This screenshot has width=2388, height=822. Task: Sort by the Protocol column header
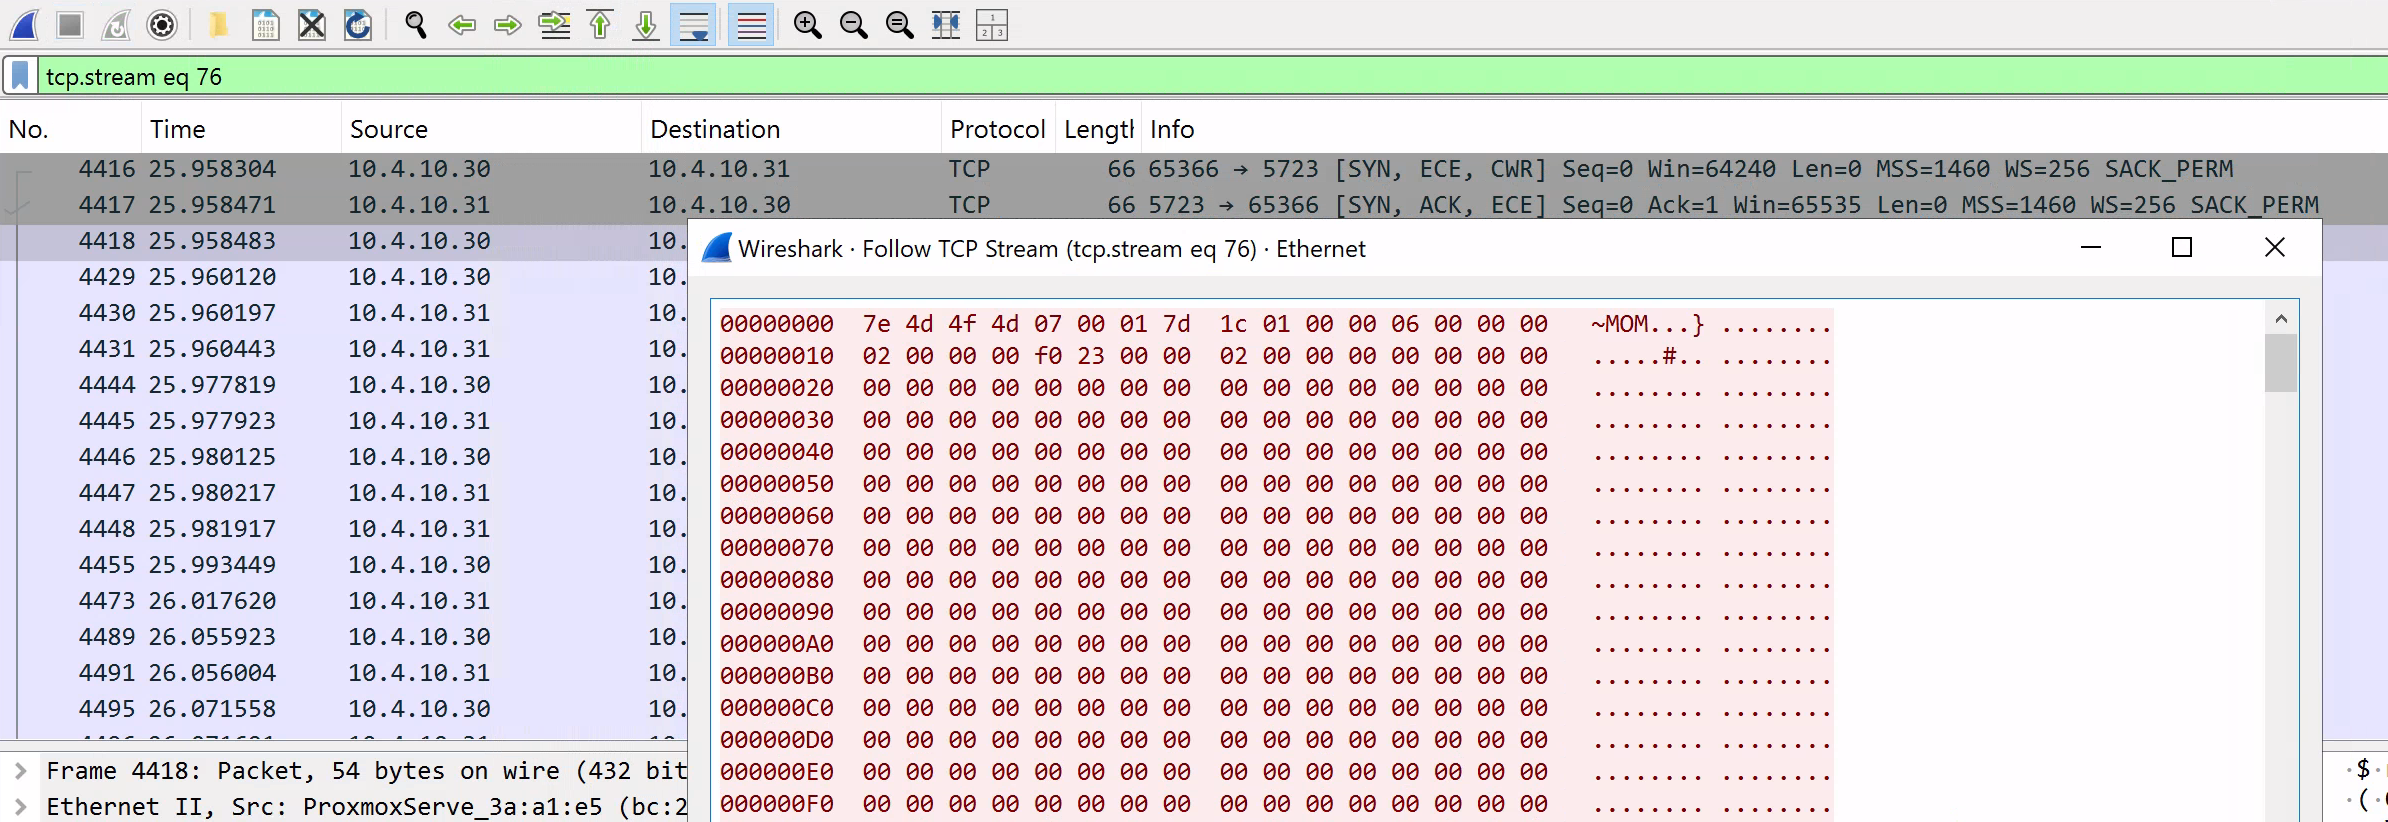pyautogui.click(x=996, y=129)
